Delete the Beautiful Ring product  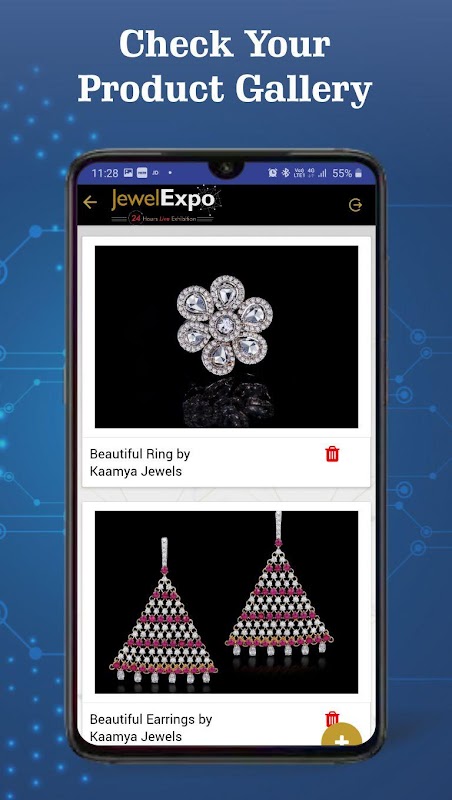(x=332, y=454)
